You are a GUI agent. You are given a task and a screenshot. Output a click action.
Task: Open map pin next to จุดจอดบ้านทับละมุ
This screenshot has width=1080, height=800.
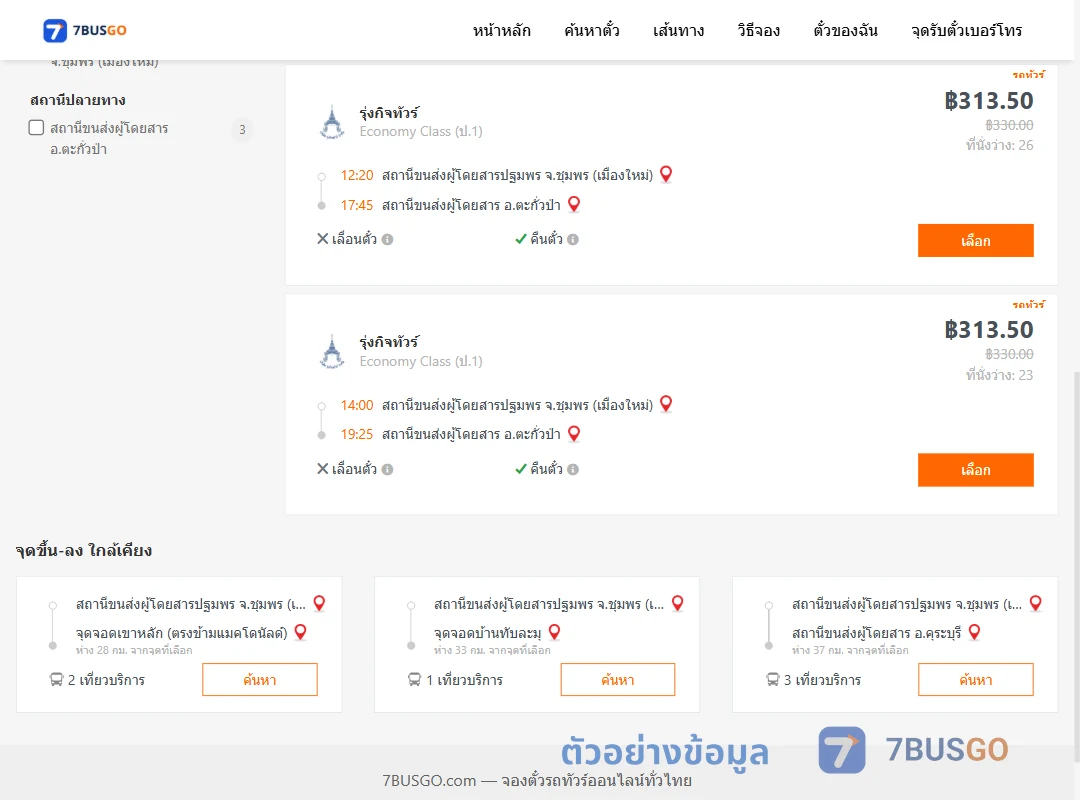tap(554, 632)
